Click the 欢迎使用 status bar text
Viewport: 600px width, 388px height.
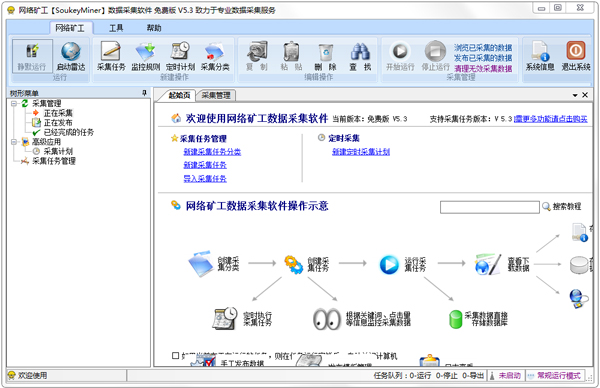pos(32,376)
